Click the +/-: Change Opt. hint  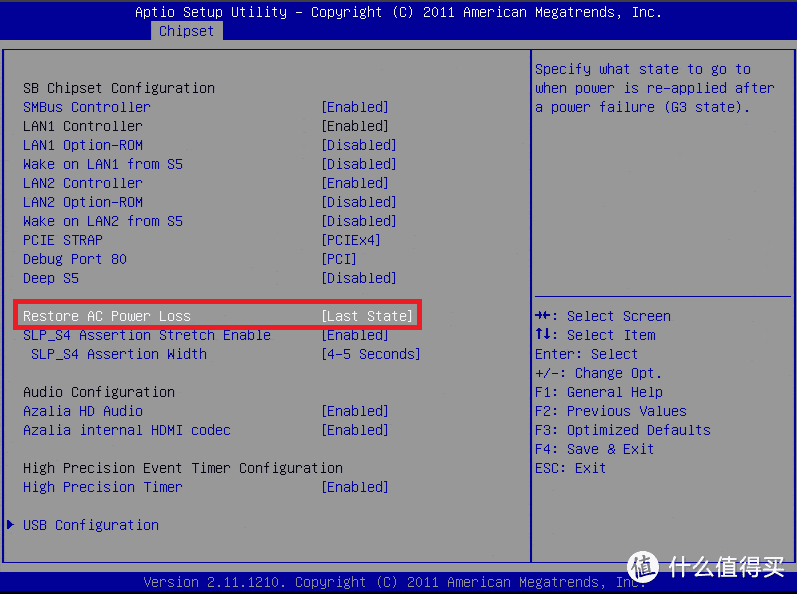pyautogui.click(x=598, y=373)
